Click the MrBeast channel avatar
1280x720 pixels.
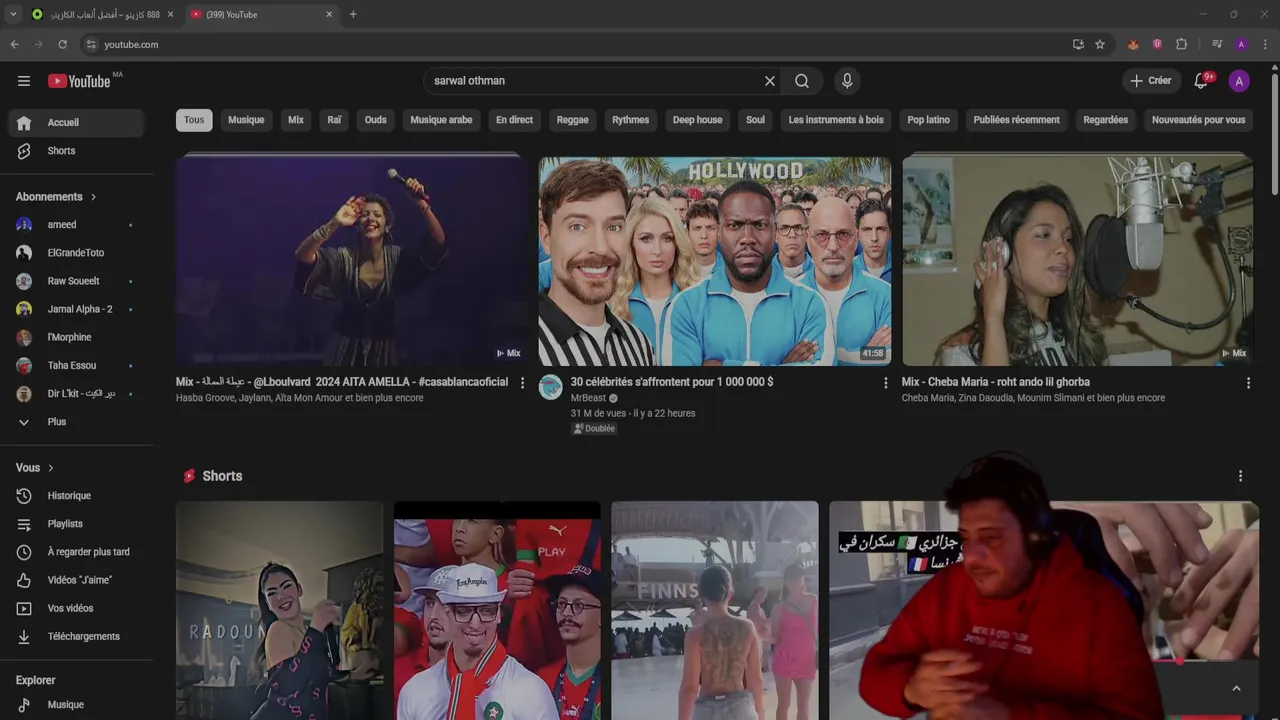[551, 387]
